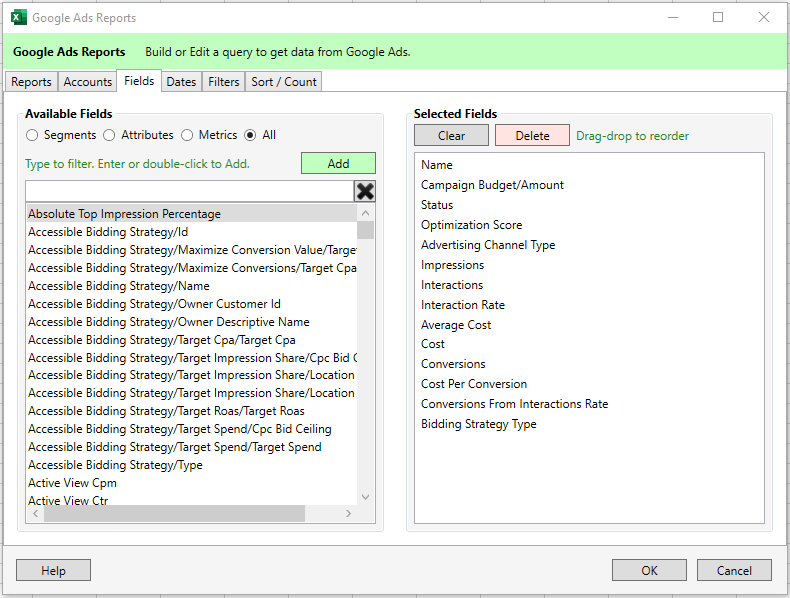Click the Excel icon in the title bar
Viewport: 790px width, 598px height.
pyautogui.click(x=19, y=17)
